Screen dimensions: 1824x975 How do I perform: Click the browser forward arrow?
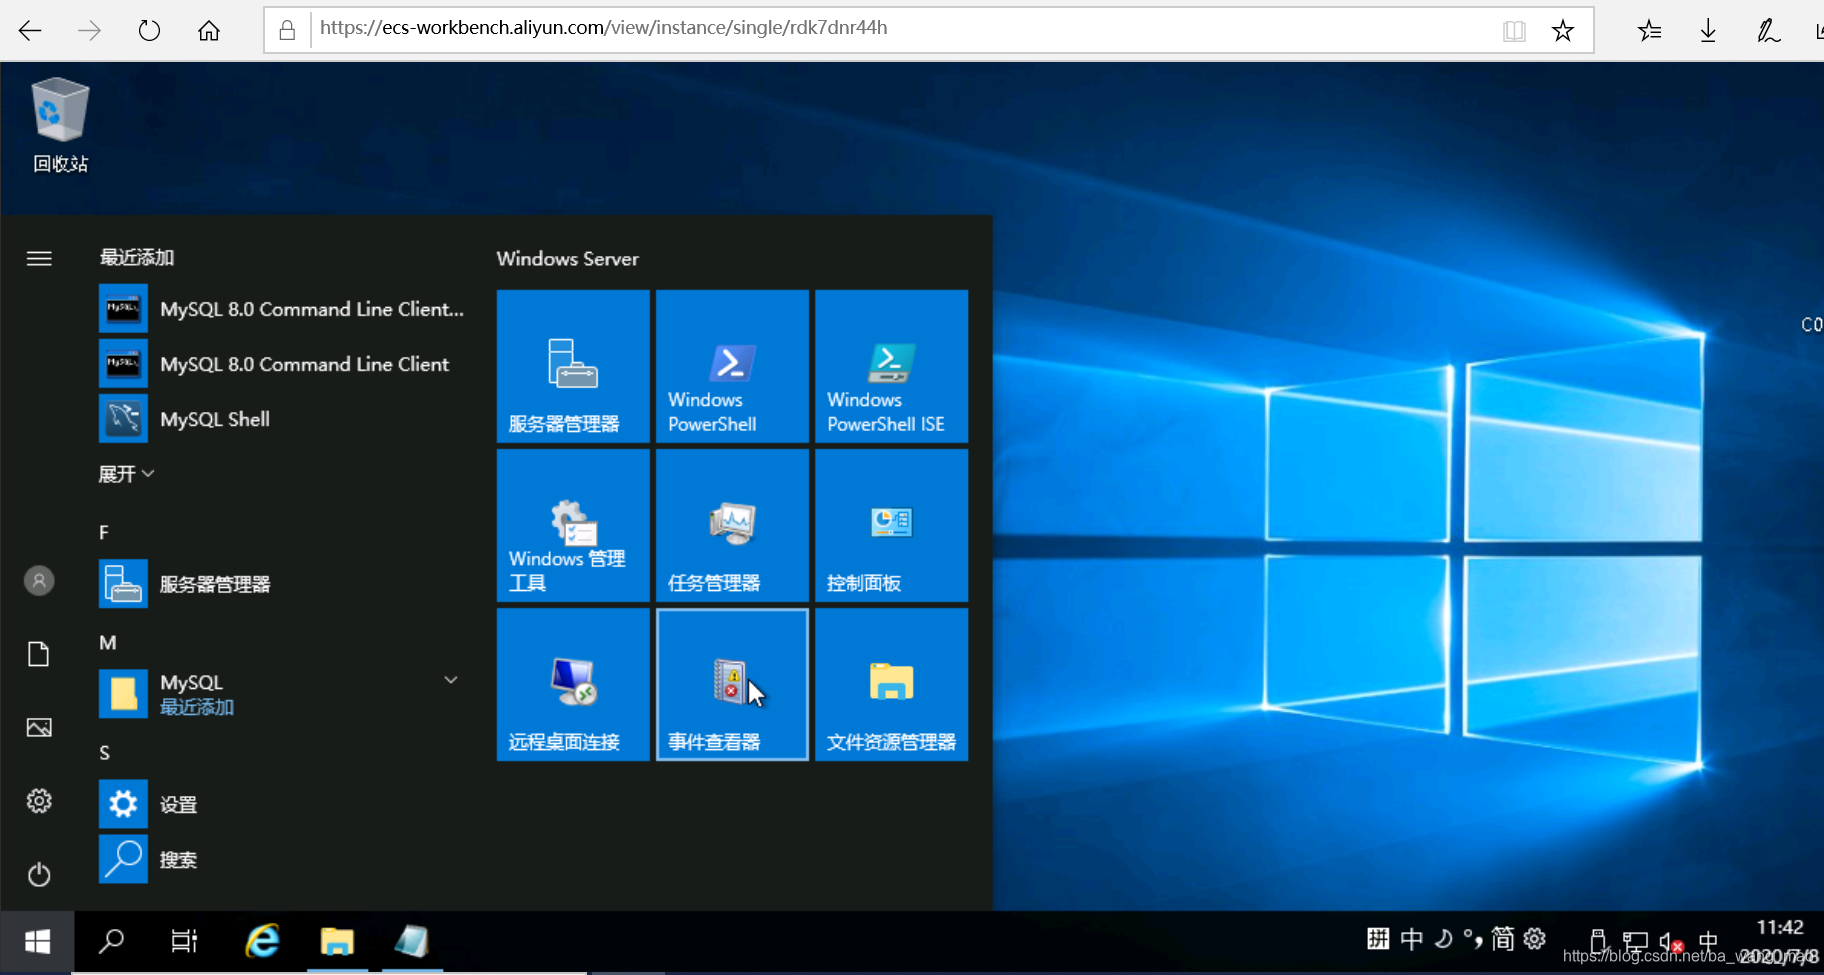click(x=89, y=31)
